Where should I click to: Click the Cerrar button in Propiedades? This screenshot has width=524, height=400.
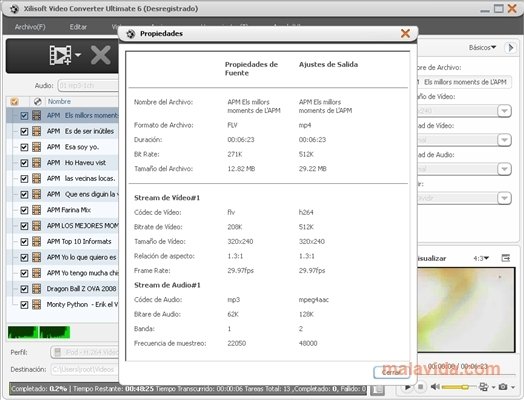point(391,372)
